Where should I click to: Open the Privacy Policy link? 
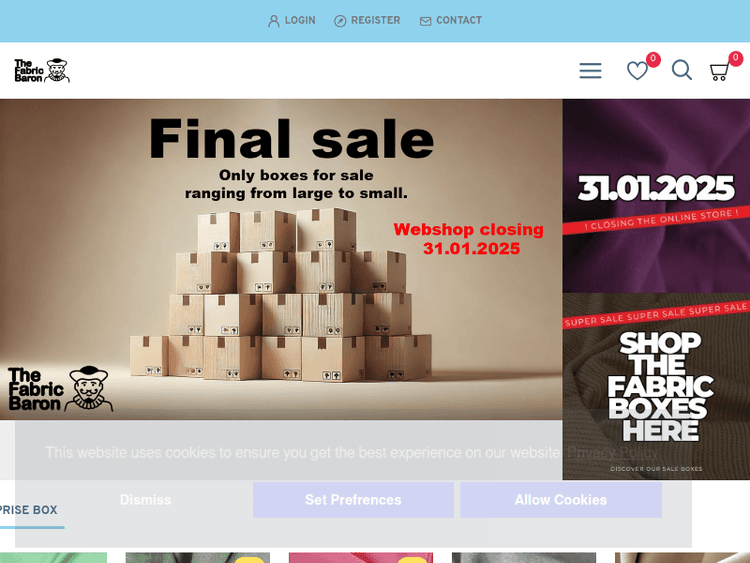pos(612,453)
